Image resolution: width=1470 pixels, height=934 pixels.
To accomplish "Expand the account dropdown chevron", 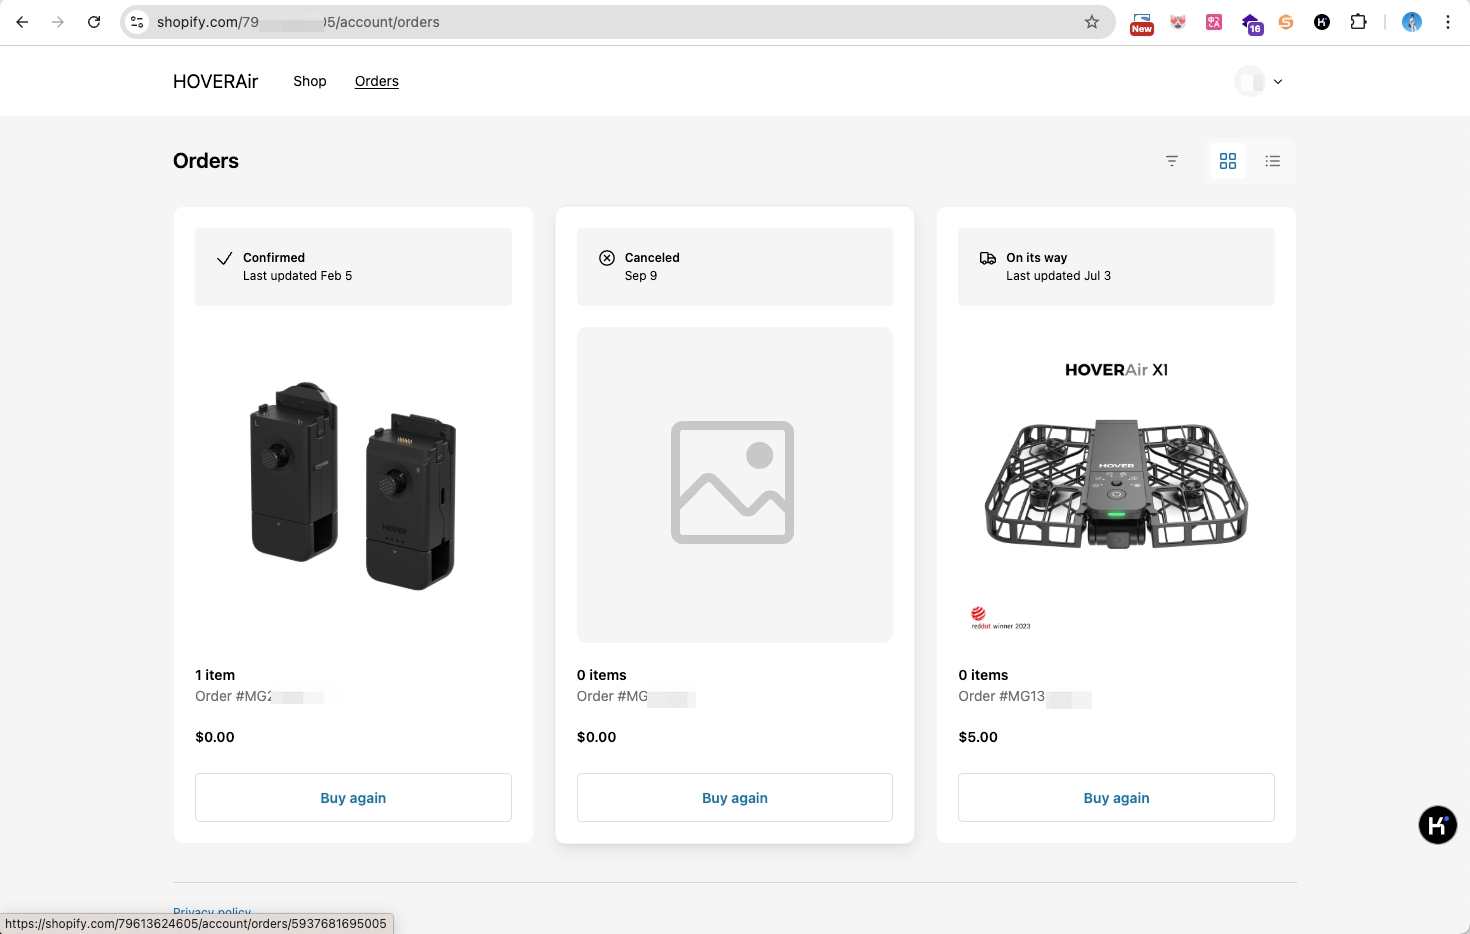I will pos(1278,82).
